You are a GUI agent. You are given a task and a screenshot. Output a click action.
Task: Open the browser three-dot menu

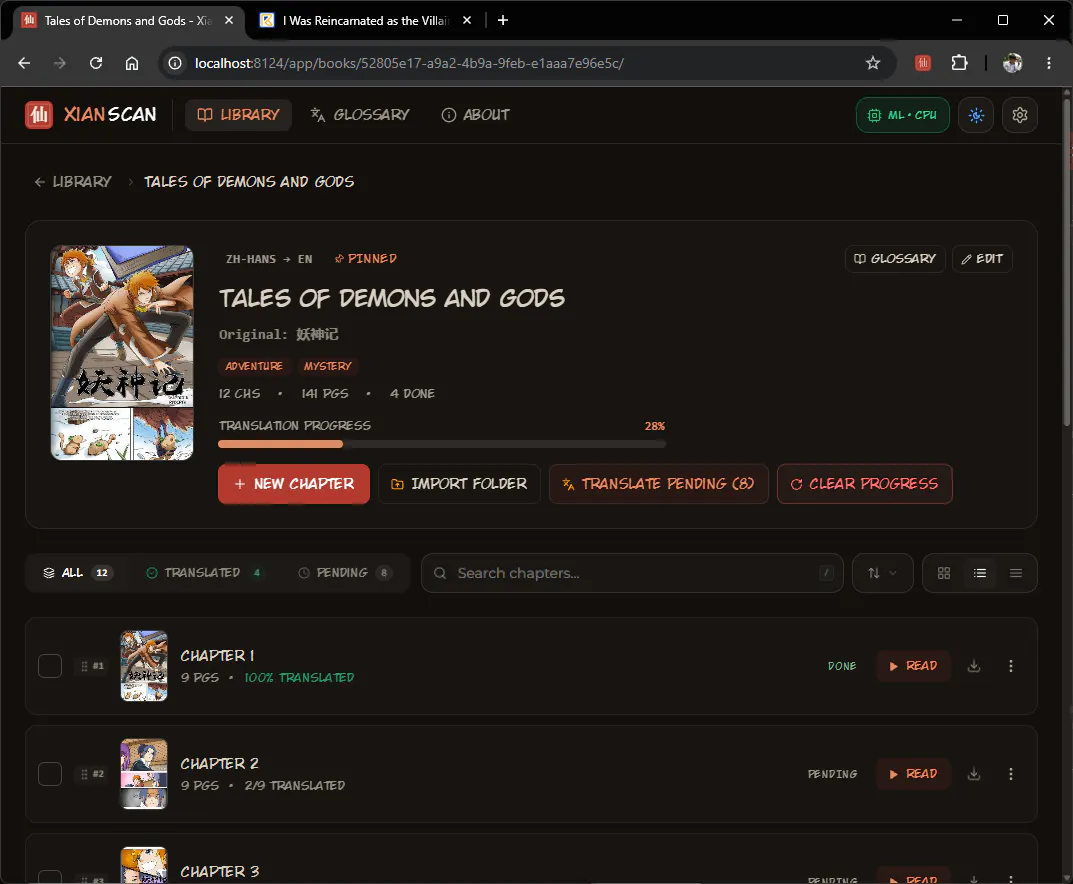pyautogui.click(x=1048, y=63)
